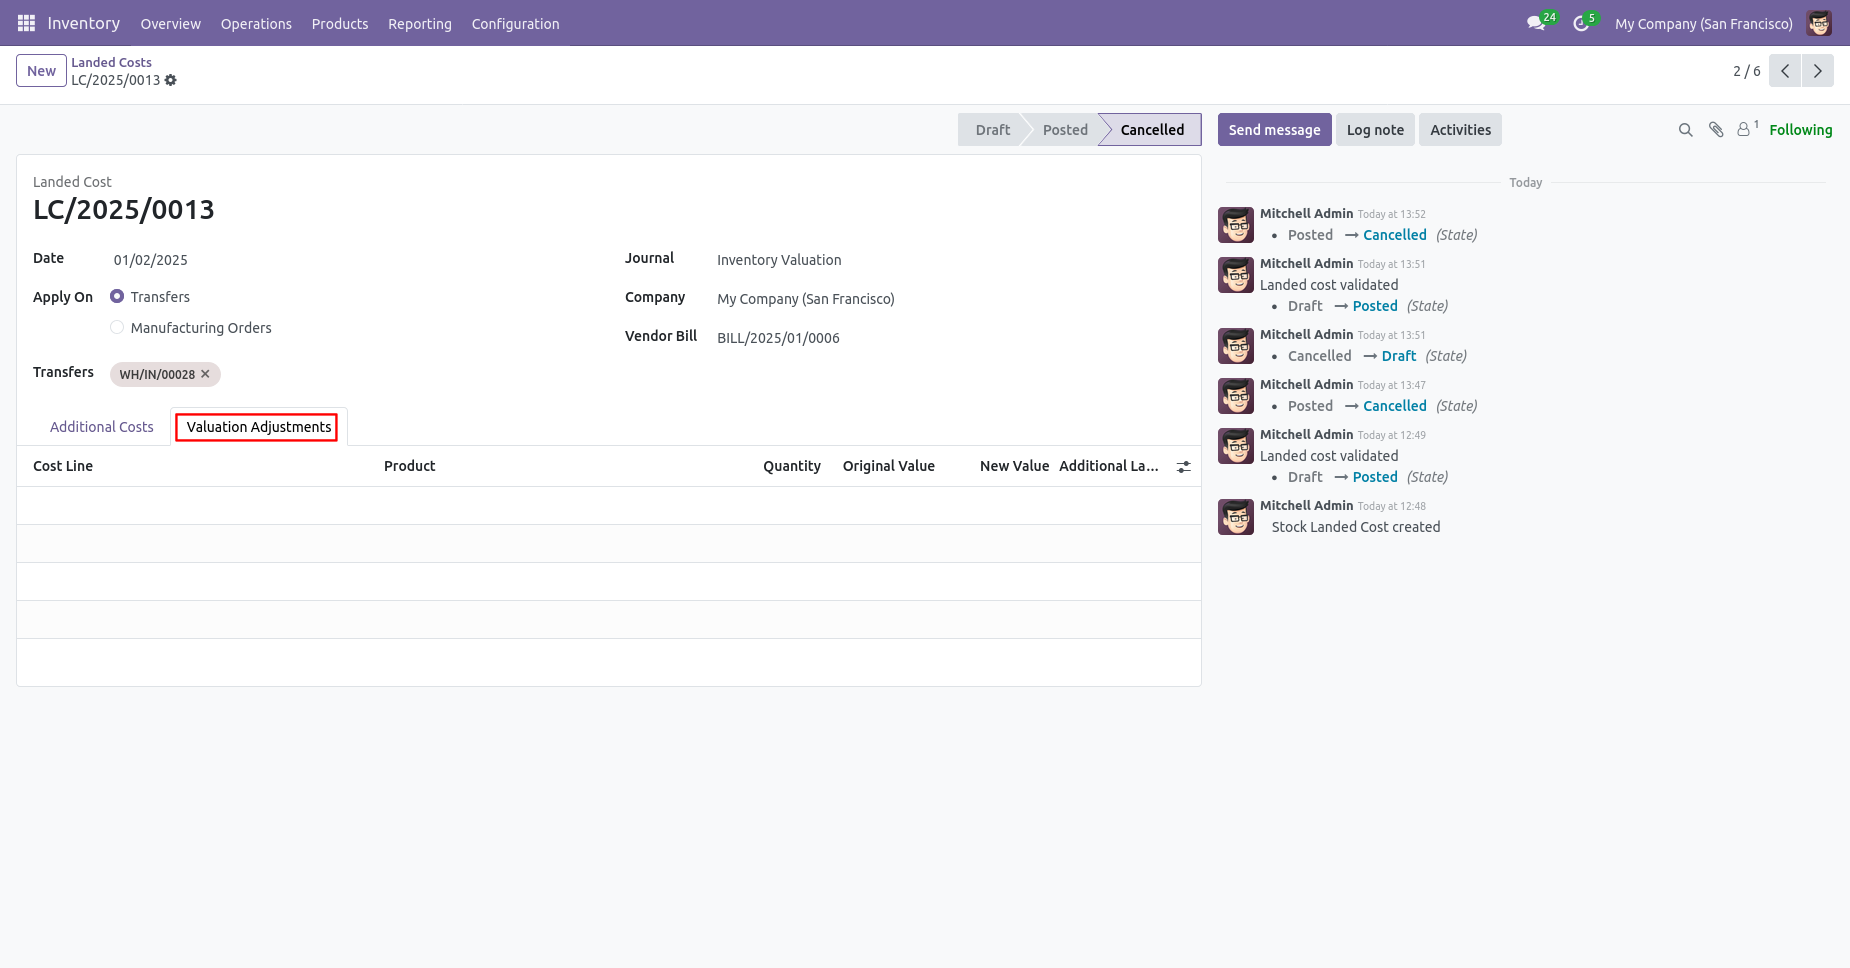Click the Mitchell Admin avatar in top bar
Image resolution: width=1850 pixels, height=968 pixels.
(1819, 23)
